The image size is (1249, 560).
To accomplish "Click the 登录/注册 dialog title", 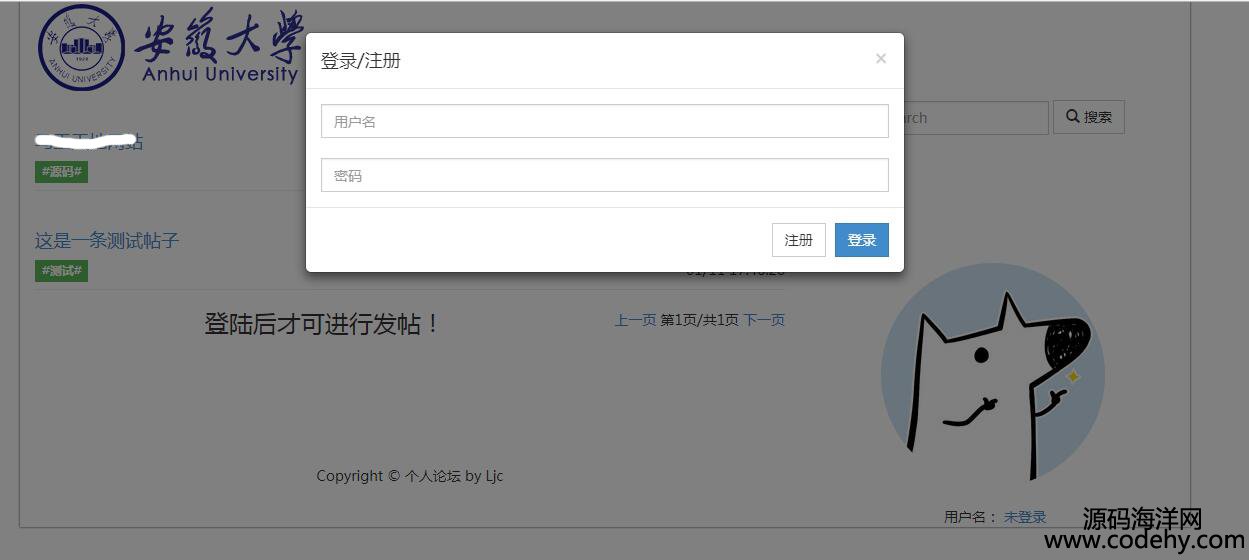I will coord(360,60).
